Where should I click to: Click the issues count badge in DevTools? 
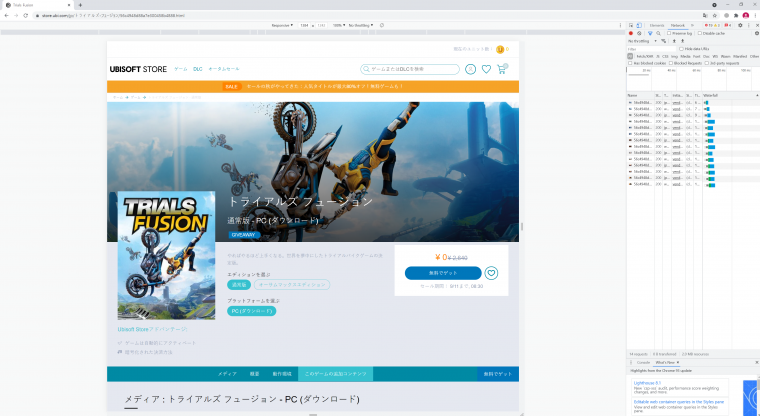(x=728, y=25)
